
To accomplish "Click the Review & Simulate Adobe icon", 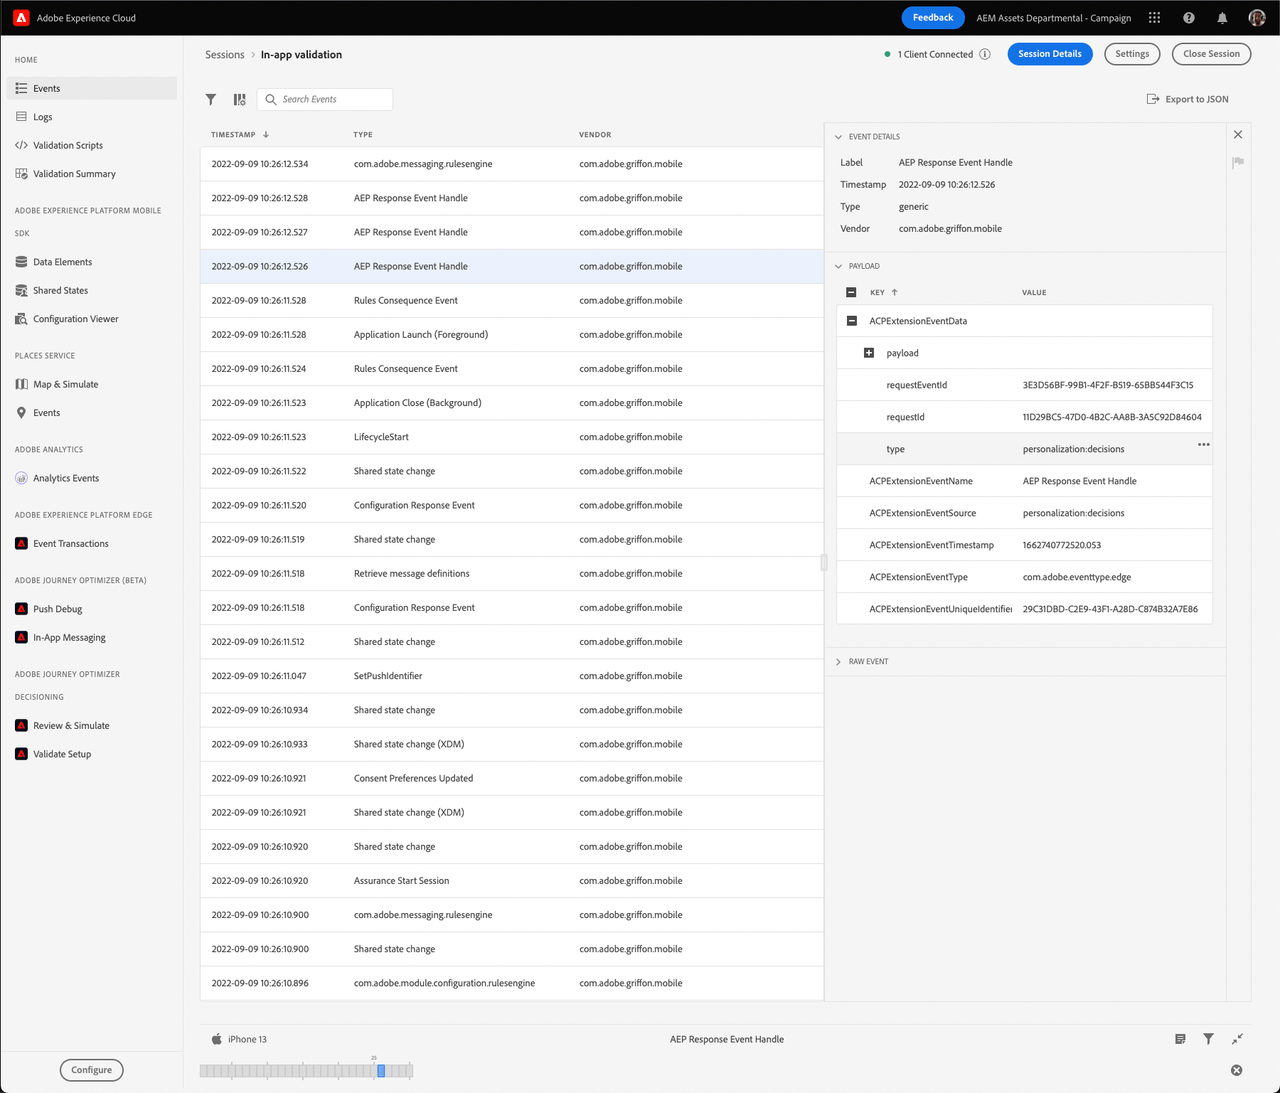I will 22,726.
